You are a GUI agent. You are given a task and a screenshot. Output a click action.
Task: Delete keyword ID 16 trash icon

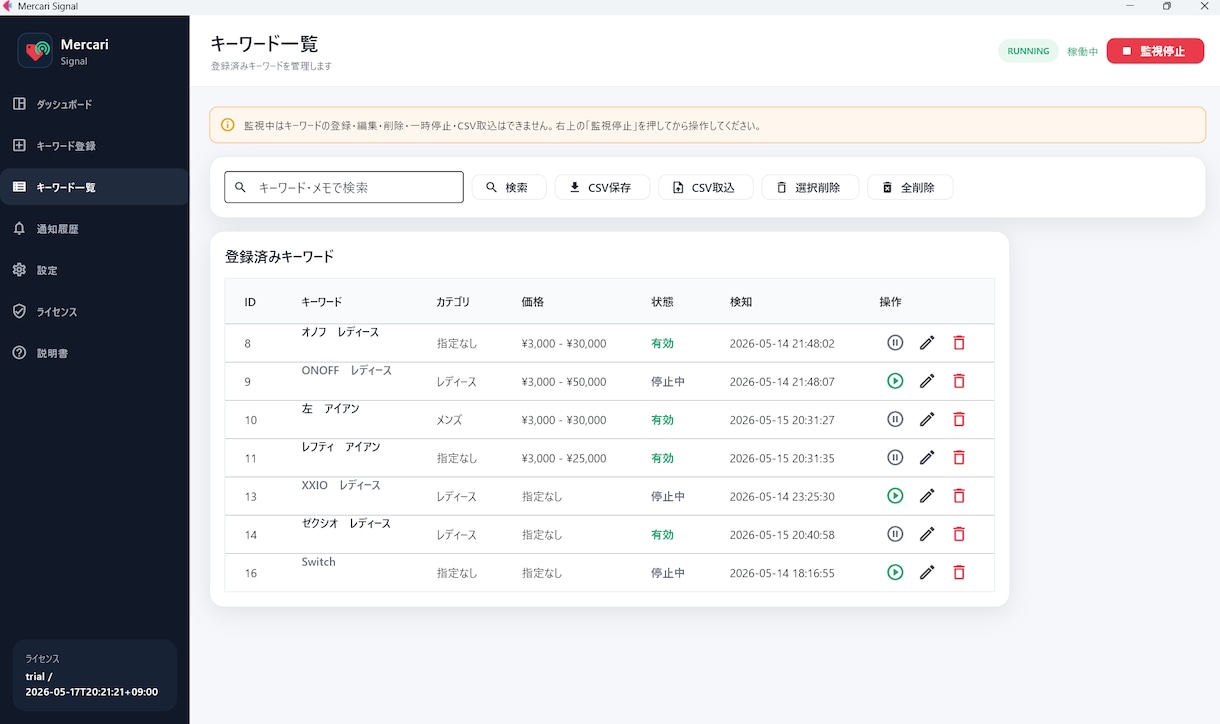(x=959, y=573)
